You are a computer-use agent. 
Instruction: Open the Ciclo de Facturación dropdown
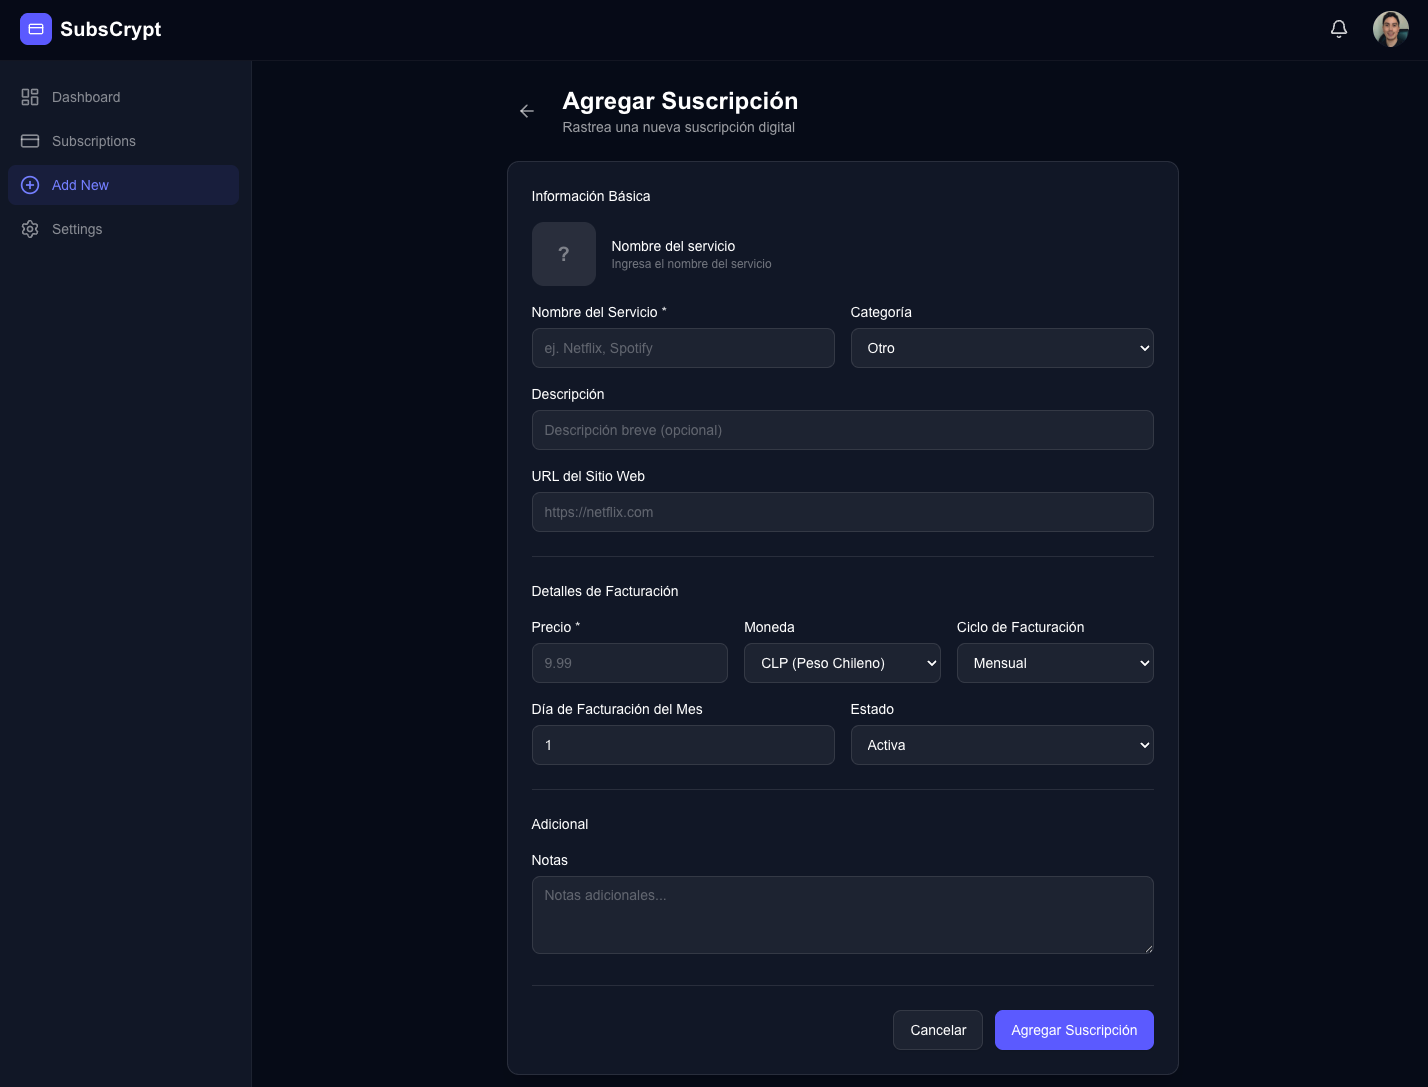pos(1054,663)
